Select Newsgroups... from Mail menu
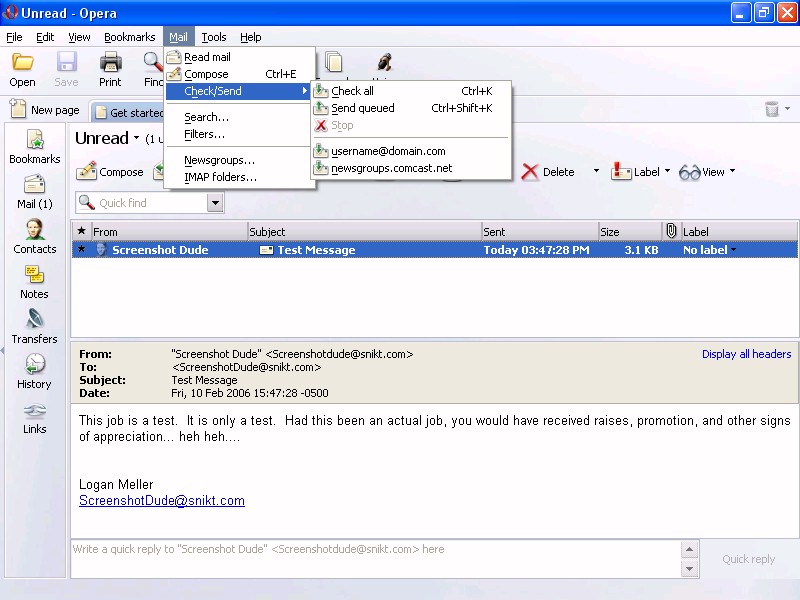 click(x=240, y=160)
